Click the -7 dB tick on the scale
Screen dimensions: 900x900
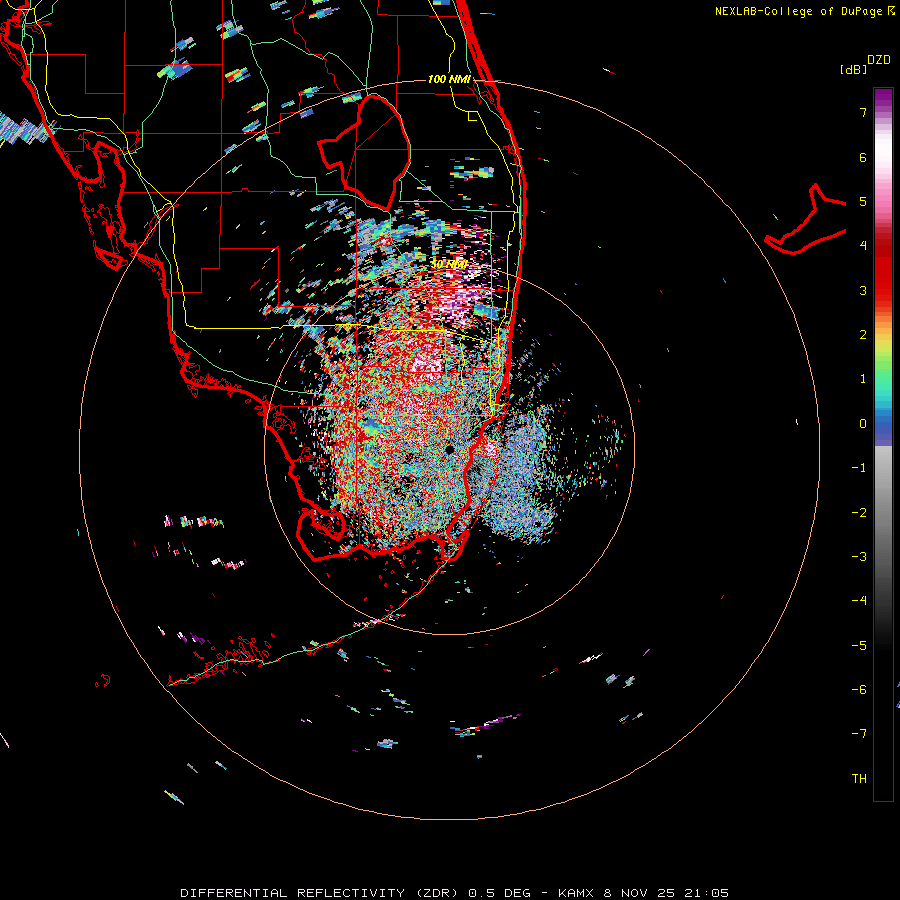(859, 734)
